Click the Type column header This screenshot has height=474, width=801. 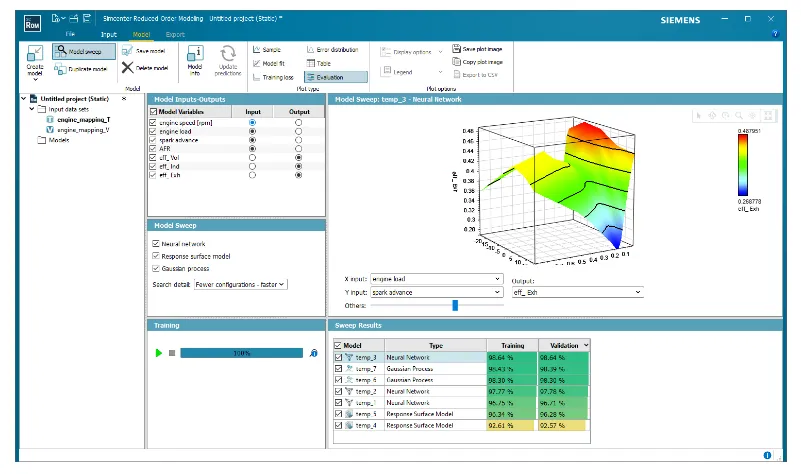tap(435, 346)
